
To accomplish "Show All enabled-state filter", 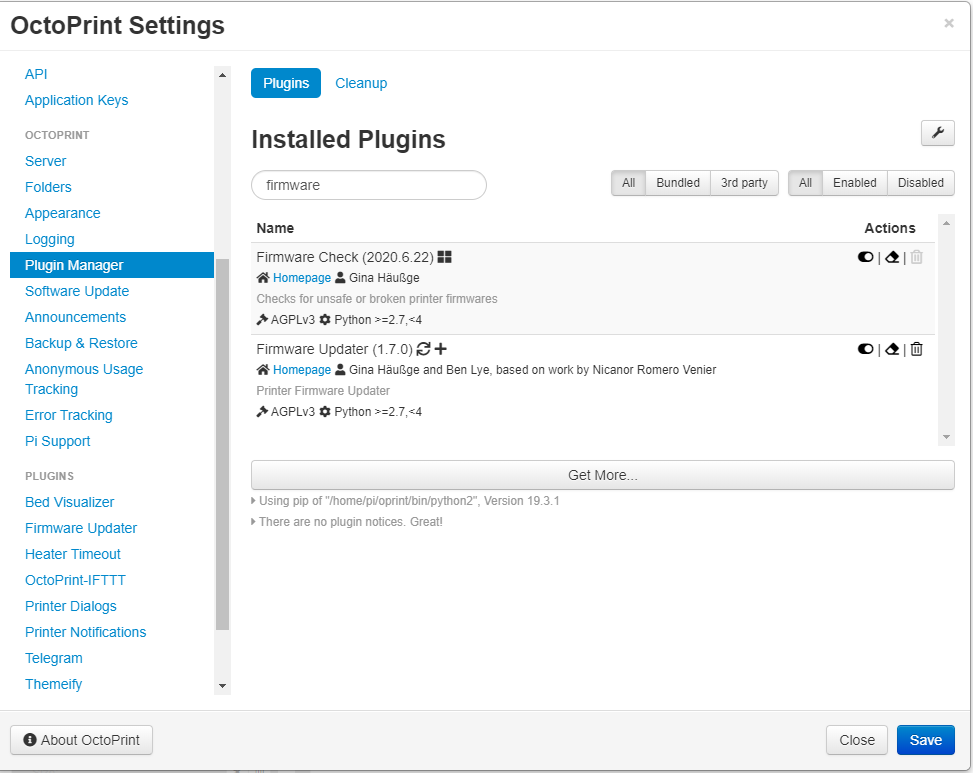I will click(x=805, y=183).
